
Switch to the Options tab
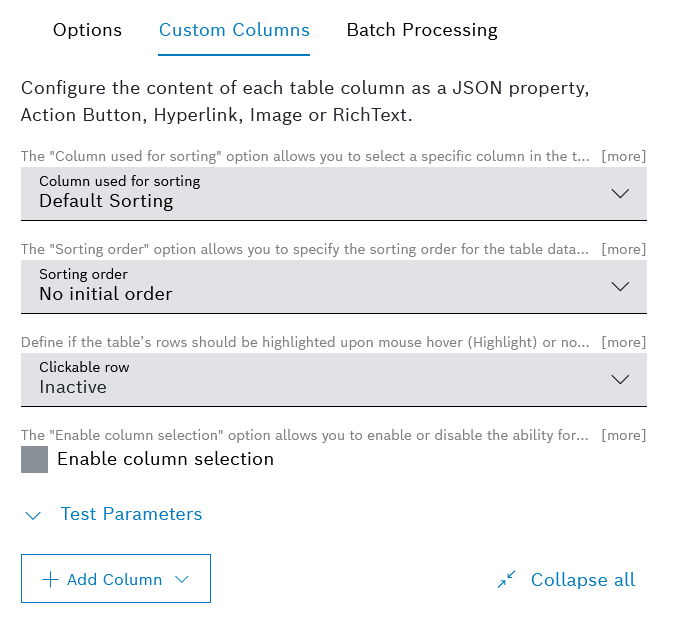(87, 30)
